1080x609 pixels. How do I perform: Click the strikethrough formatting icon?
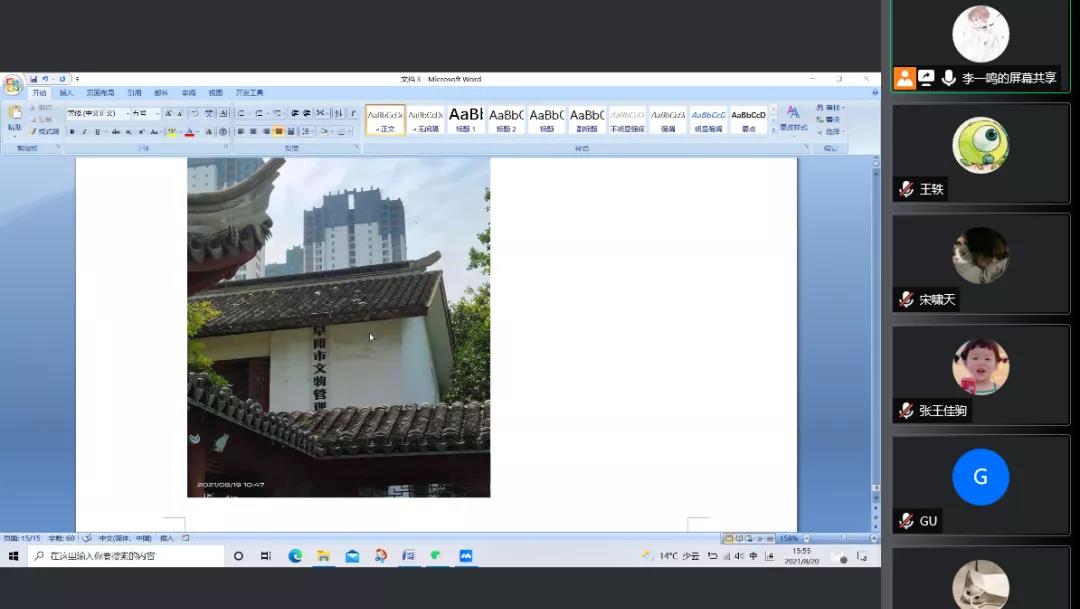pyautogui.click(x=116, y=132)
